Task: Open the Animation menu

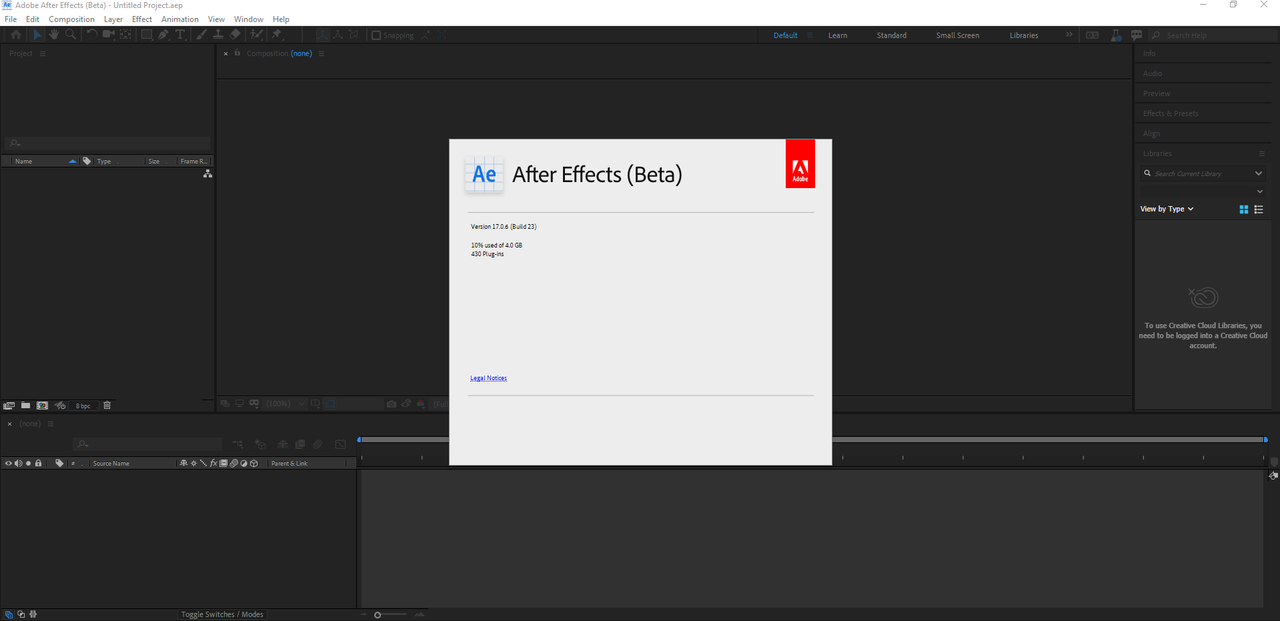Action: (180, 19)
